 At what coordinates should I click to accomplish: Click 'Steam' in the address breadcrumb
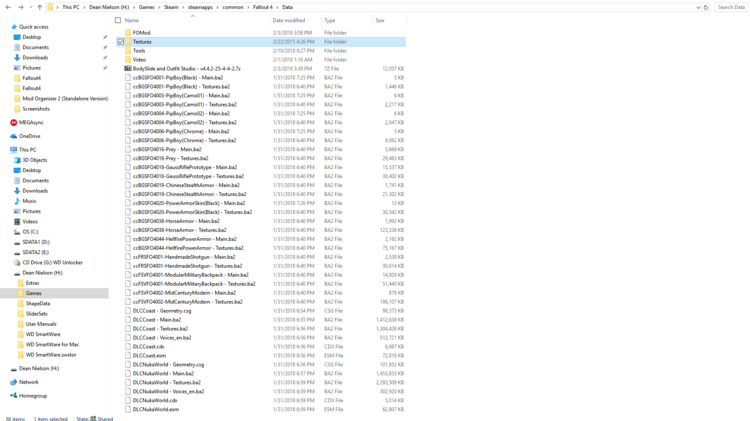[171, 7]
